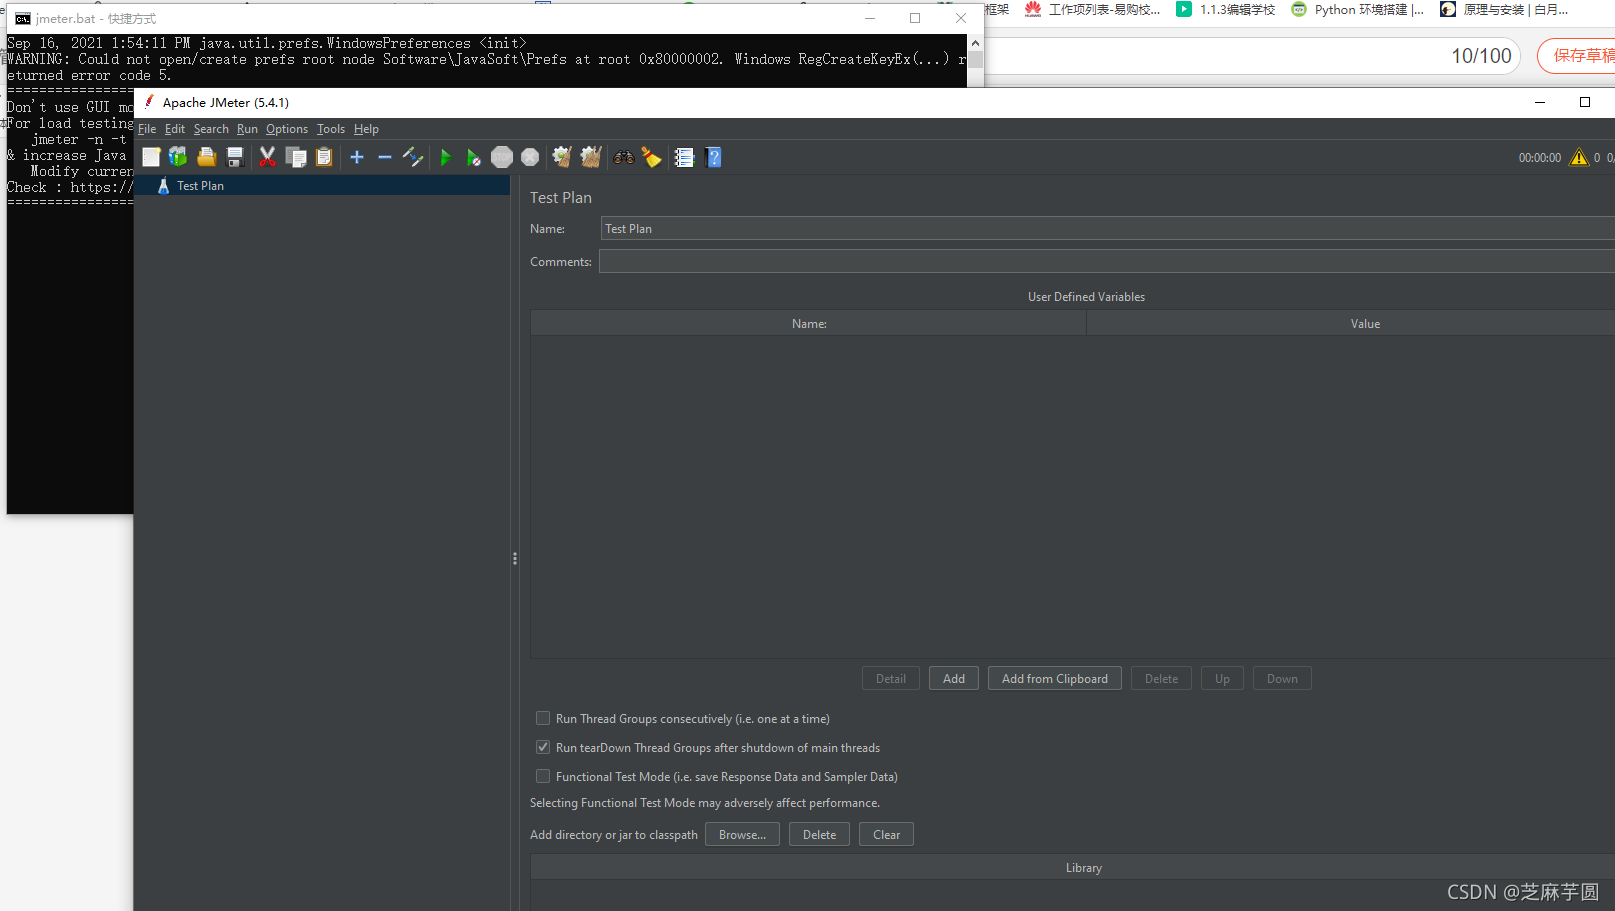
Task: Uncheck Run tearDown Thread Groups checkbox
Action: point(543,747)
